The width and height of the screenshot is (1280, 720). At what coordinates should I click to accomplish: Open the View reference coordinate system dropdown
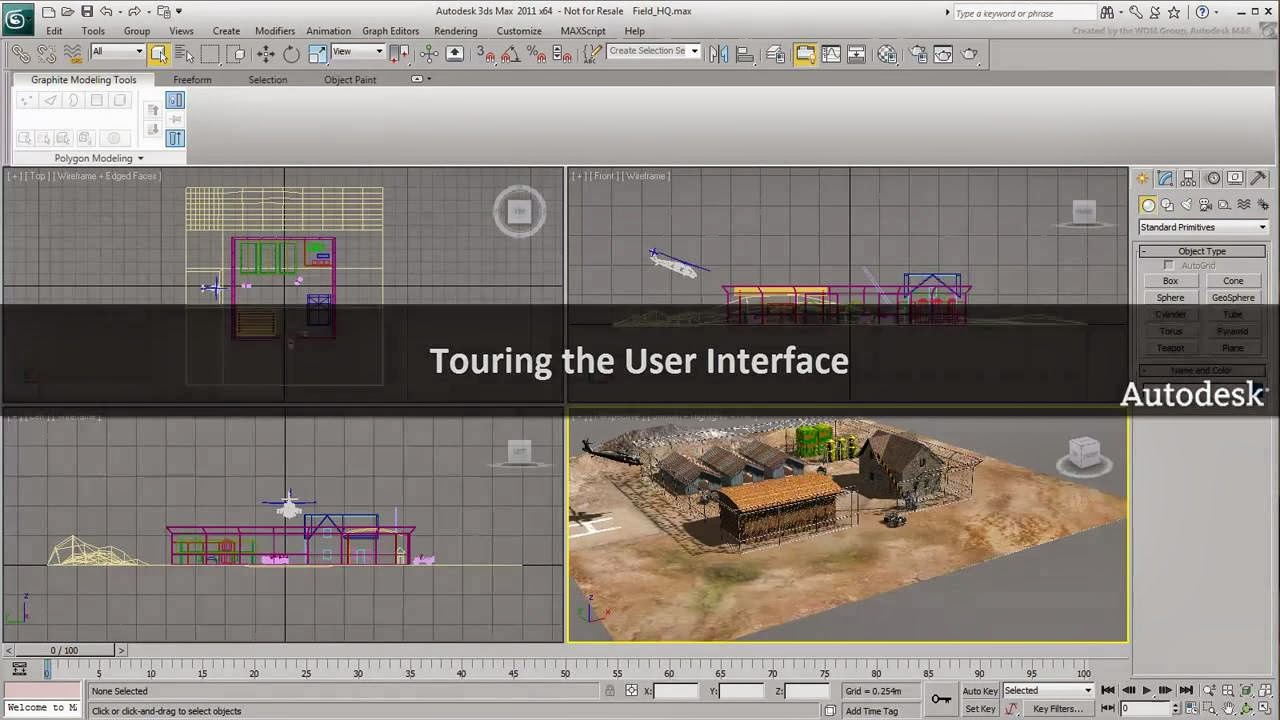(356, 52)
